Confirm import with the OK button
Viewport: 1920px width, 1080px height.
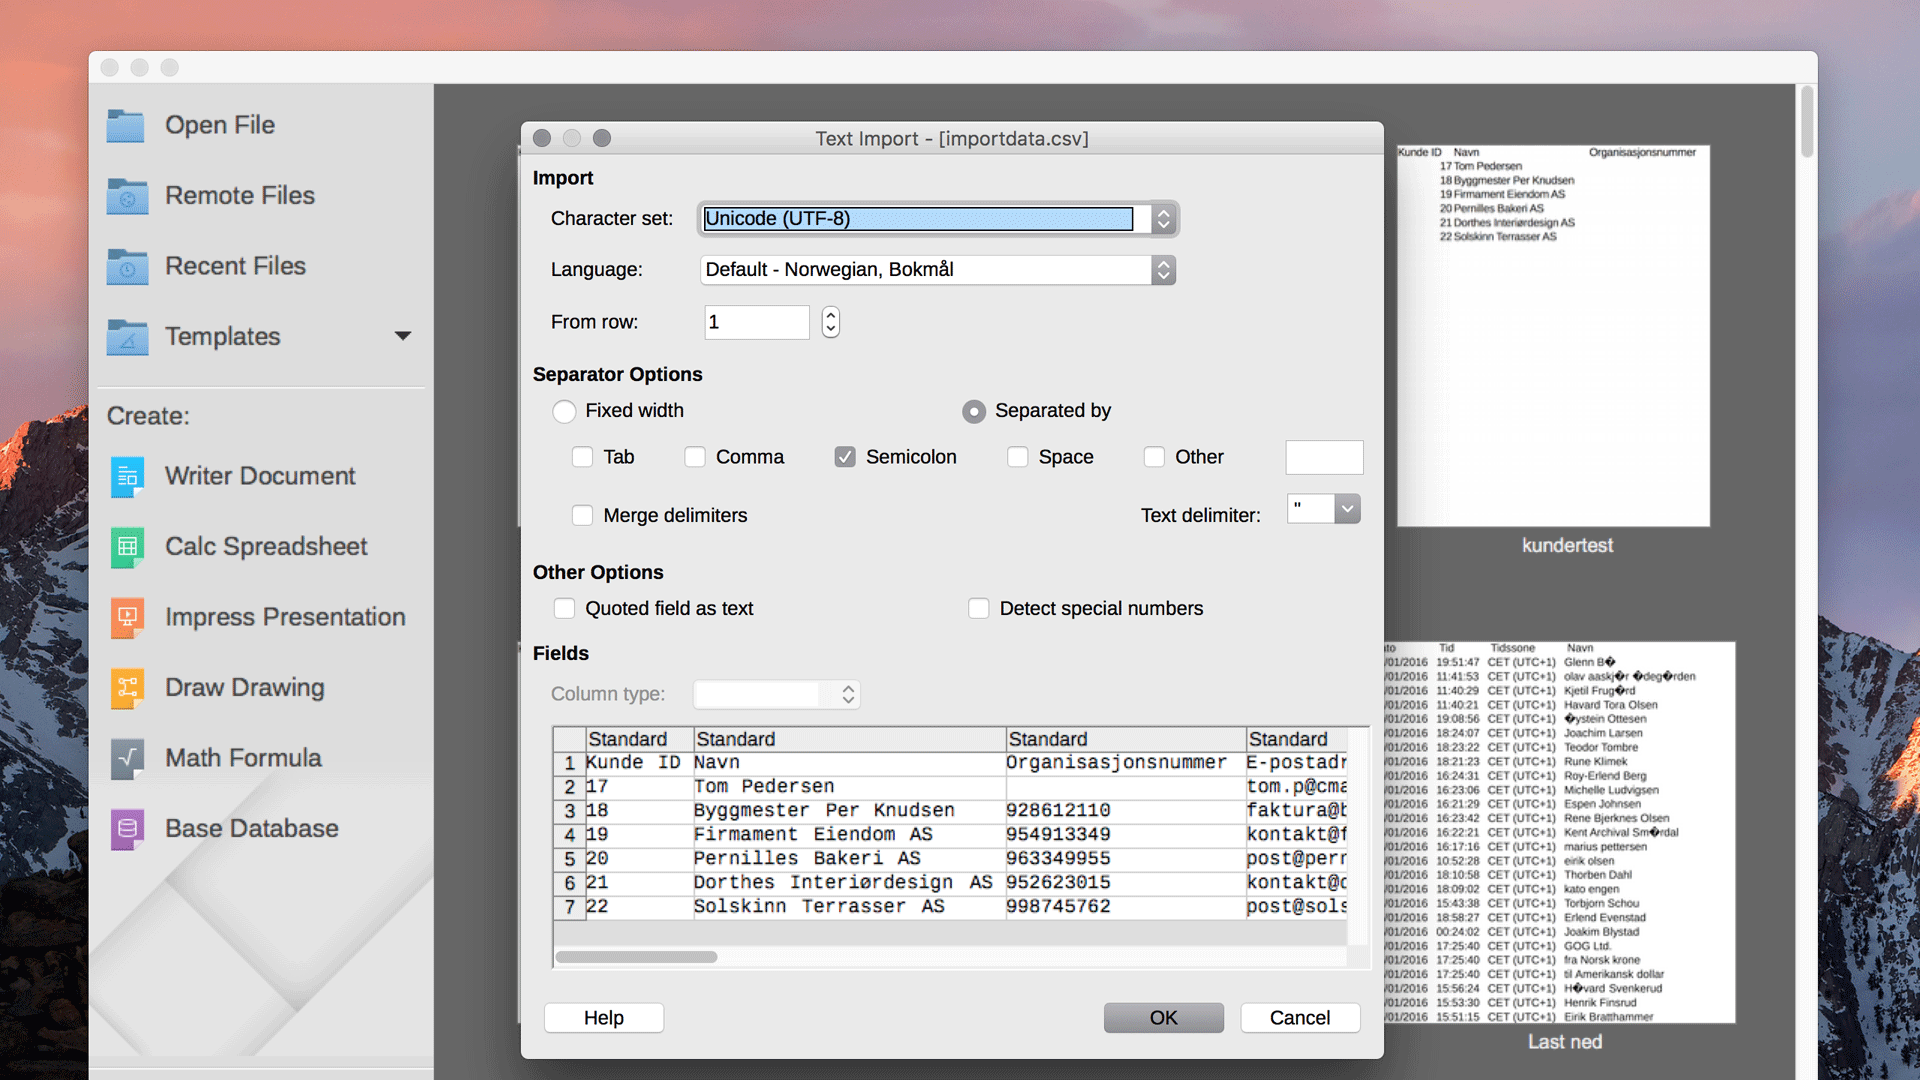pos(1163,1017)
